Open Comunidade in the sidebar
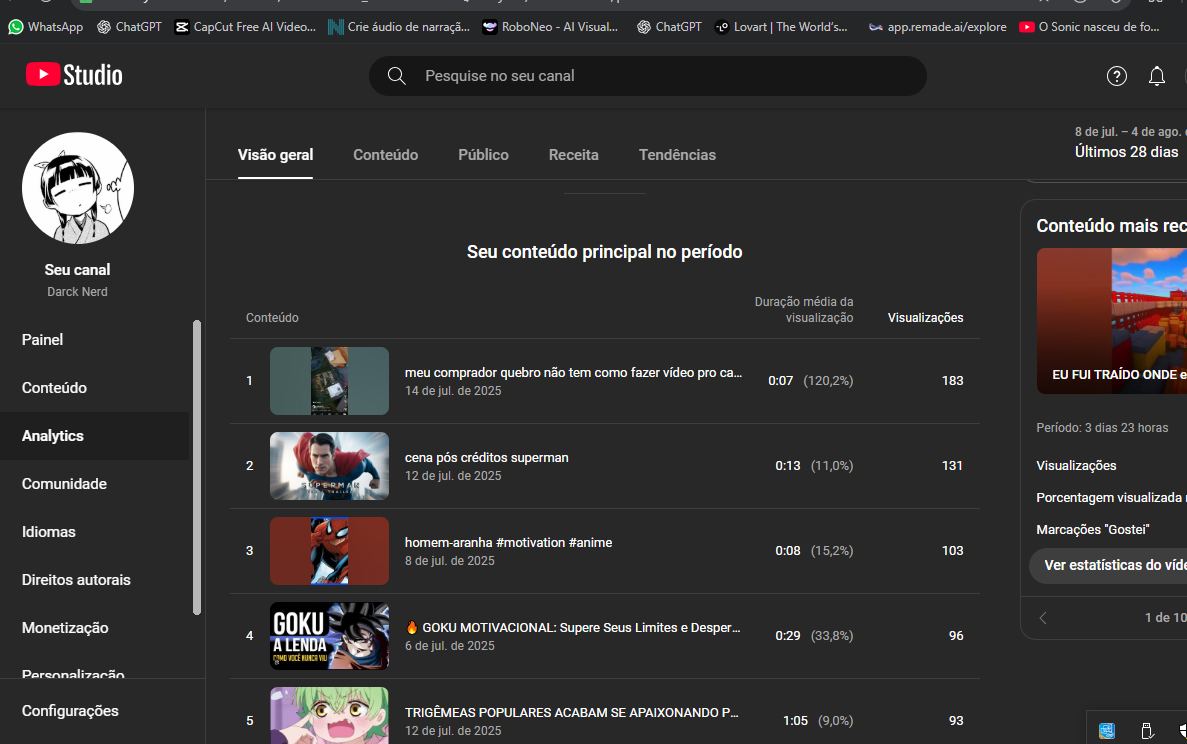The height and width of the screenshot is (744, 1187). pyautogui.click(x=95, y=484)
